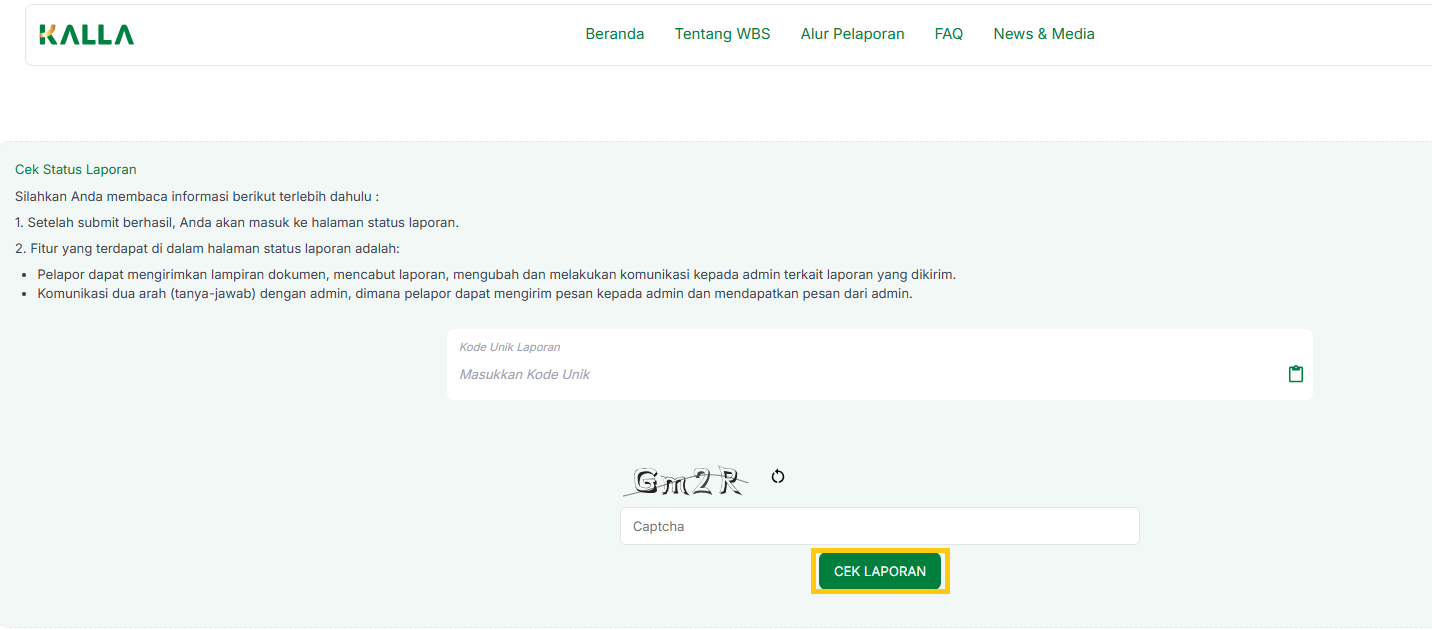Image resolution: width=1432 pixels, height=630 pixels.
Task: Paste code using the clipboard icon
Action: (1296, 374)
